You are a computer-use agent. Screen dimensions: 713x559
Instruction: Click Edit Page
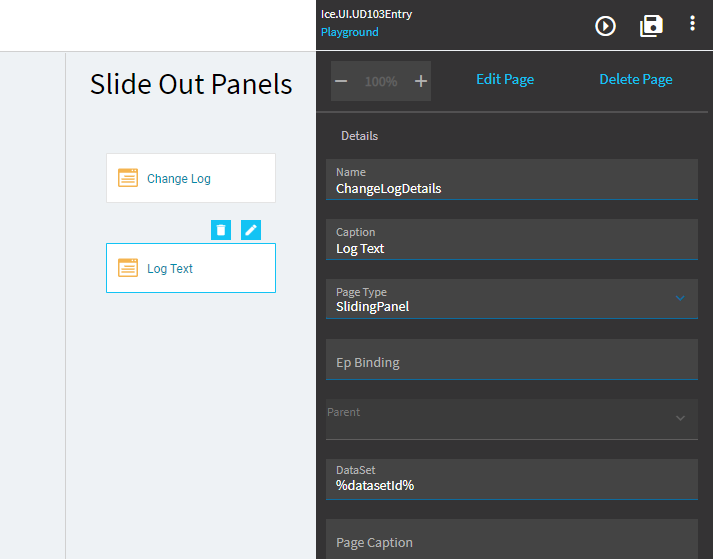click(x=505, y=79)
